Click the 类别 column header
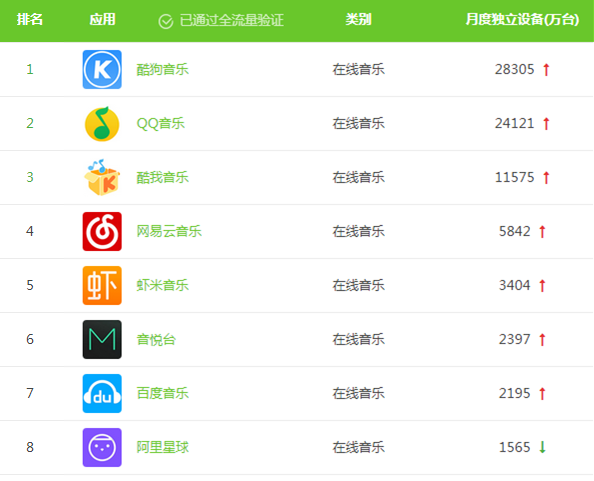Screen dimensions: 594x481 click(358, 19)
